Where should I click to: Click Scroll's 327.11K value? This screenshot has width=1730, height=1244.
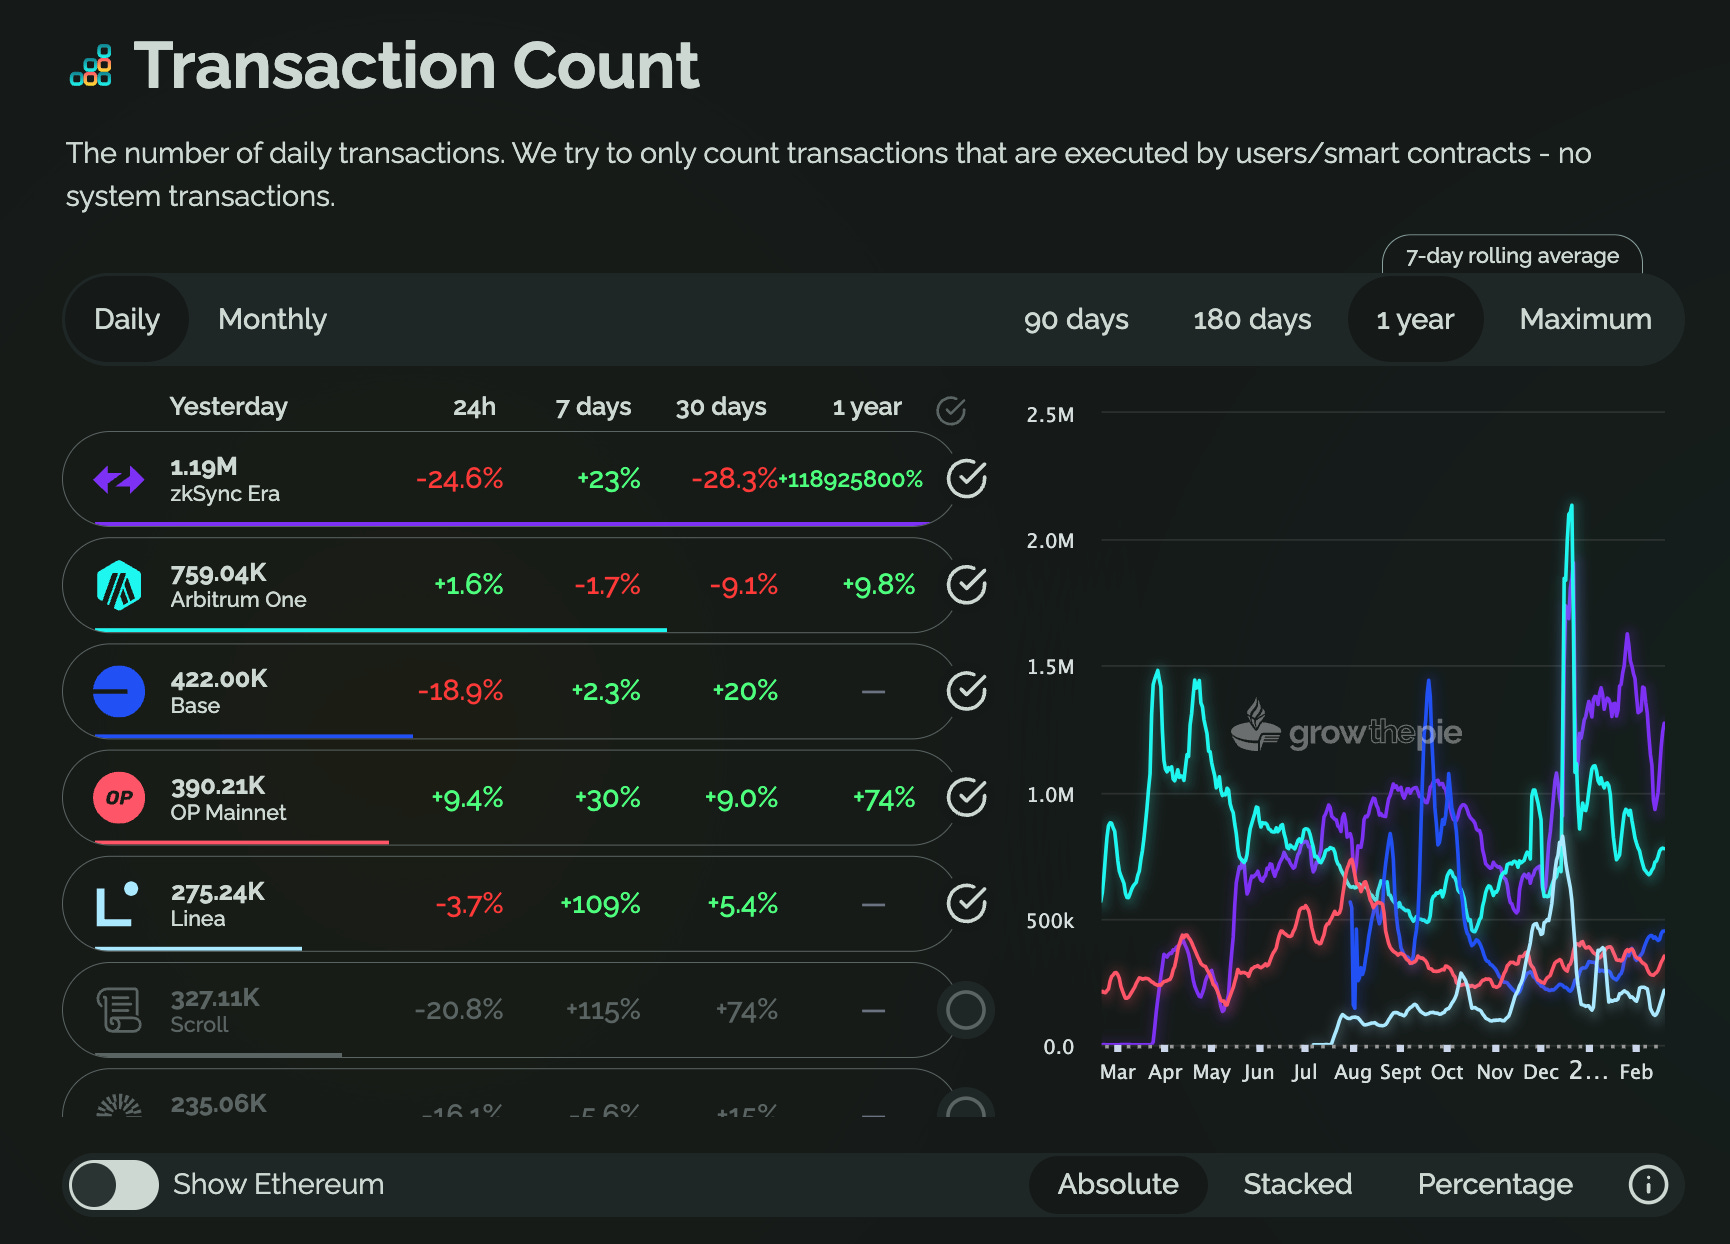pos(215,998)
